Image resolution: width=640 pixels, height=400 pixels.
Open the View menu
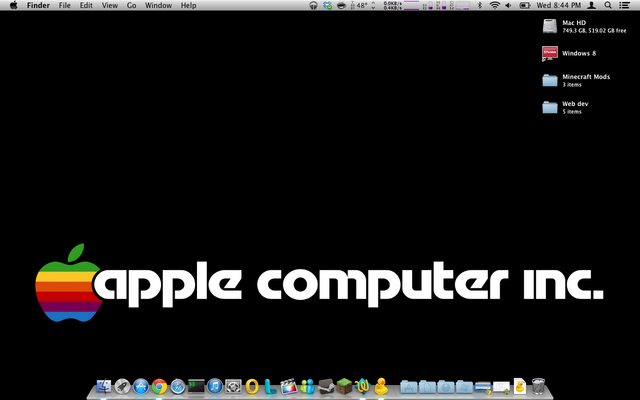click(110, 5)
